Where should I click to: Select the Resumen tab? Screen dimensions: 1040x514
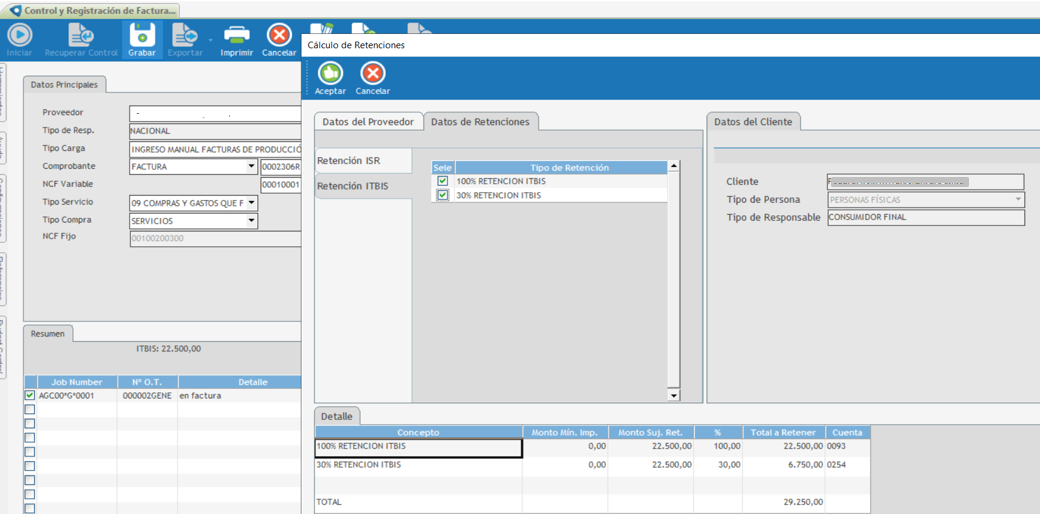pos(48,334)
